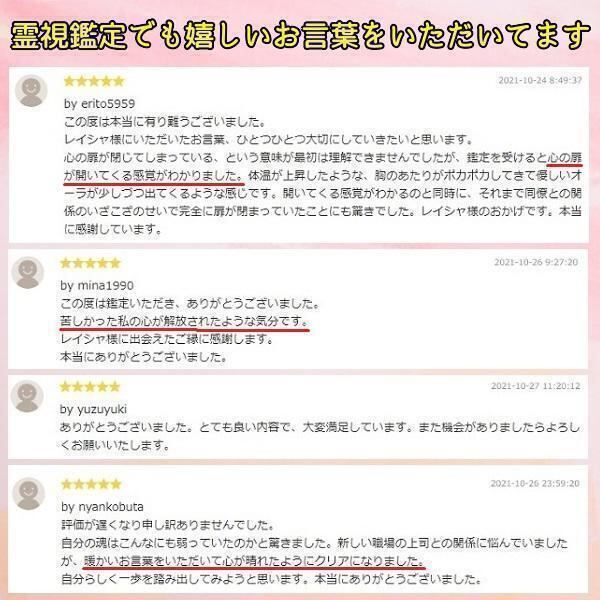The image size is (600, 600).
Task: Click the 2021-10-26 23:59:20 timestamp
Action: click(535, 483)
